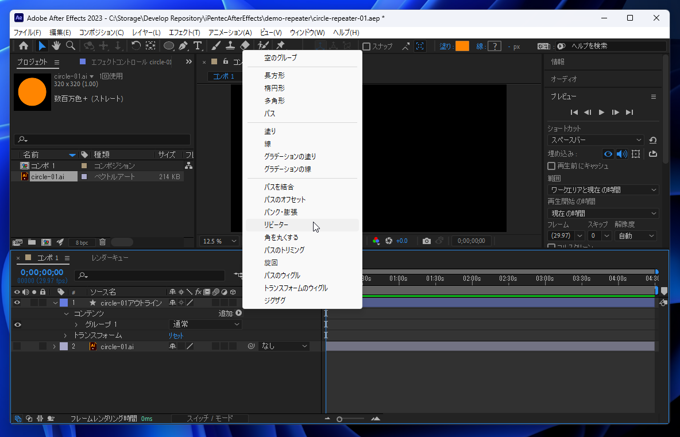Viewport: 680px width, 437px height.
Task: Select the Eraser tool
Action: [x=245, y=45]
